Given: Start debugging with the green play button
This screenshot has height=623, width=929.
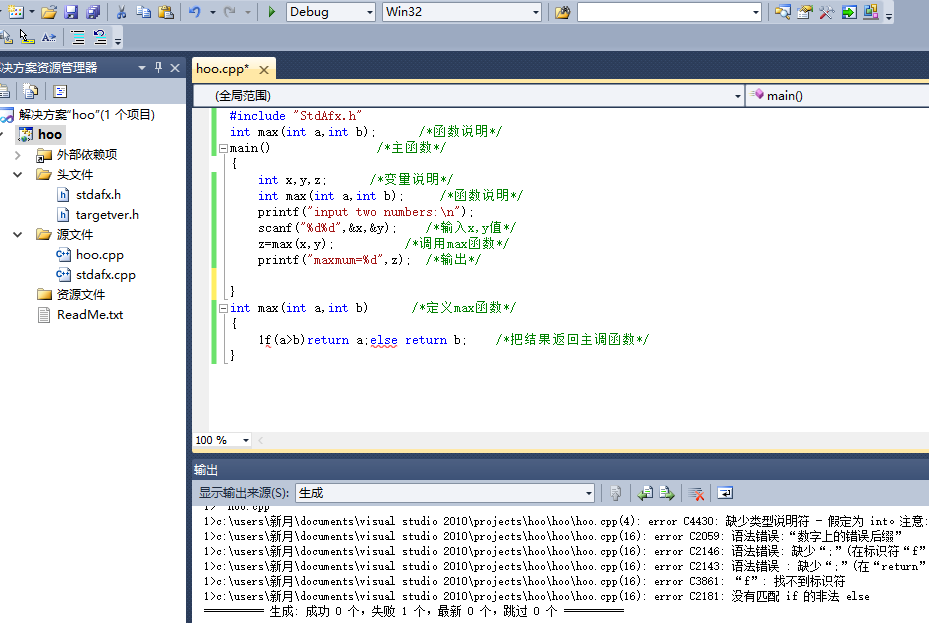Looking at the screenshot, I should 271,12.
